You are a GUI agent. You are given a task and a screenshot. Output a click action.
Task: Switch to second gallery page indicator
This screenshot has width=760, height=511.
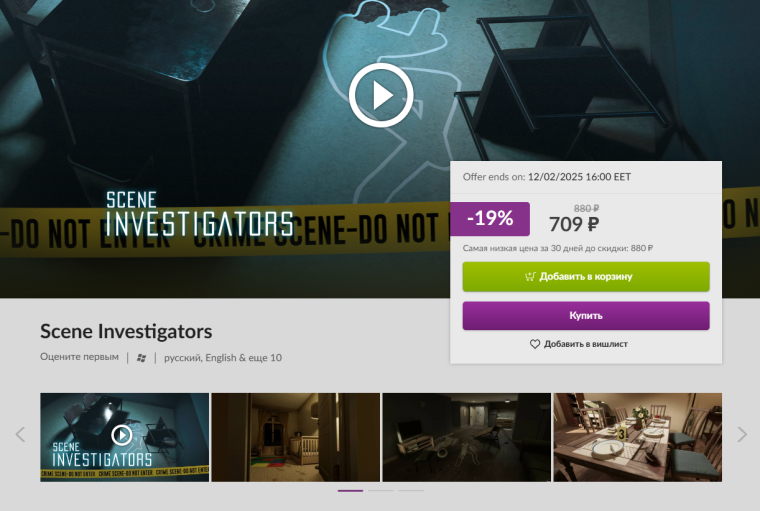381,491
